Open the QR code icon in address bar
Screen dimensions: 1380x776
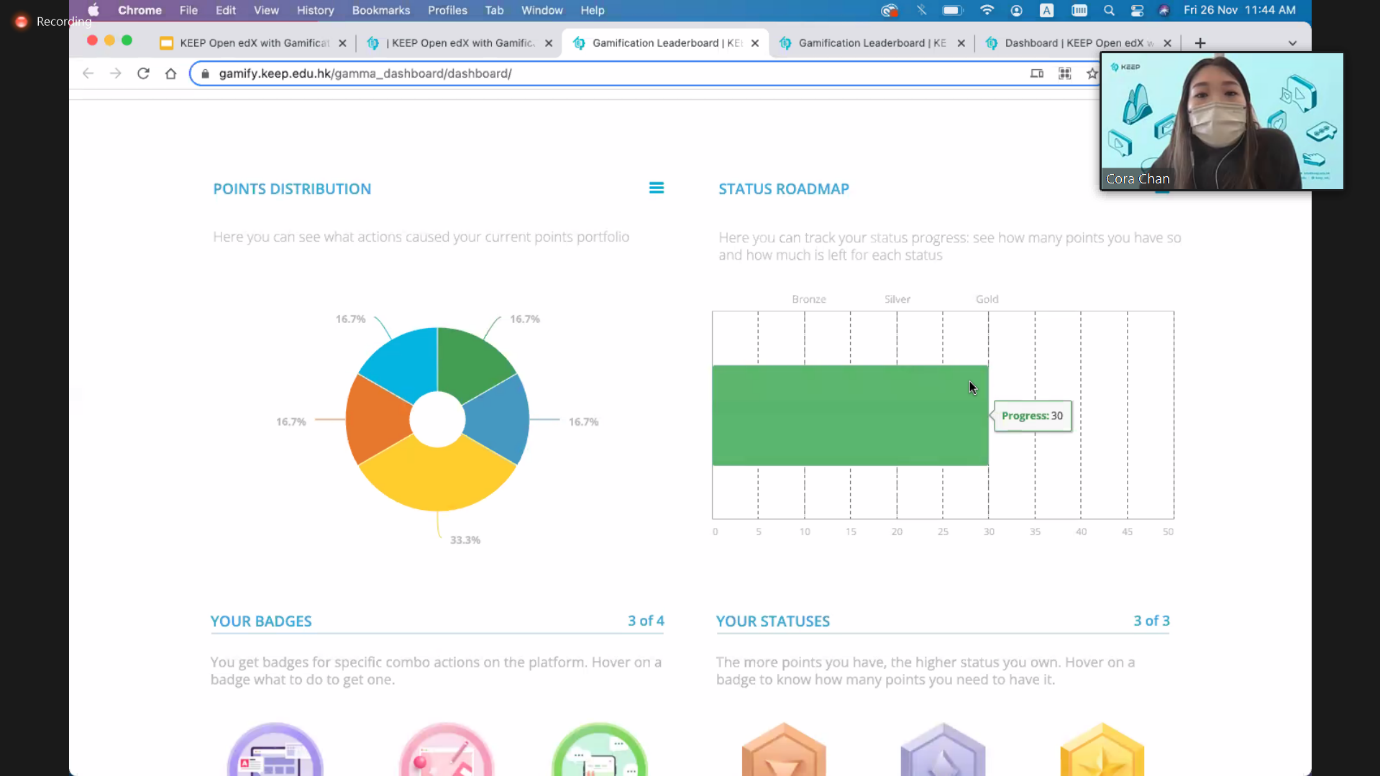click(x=1065, y=73)
